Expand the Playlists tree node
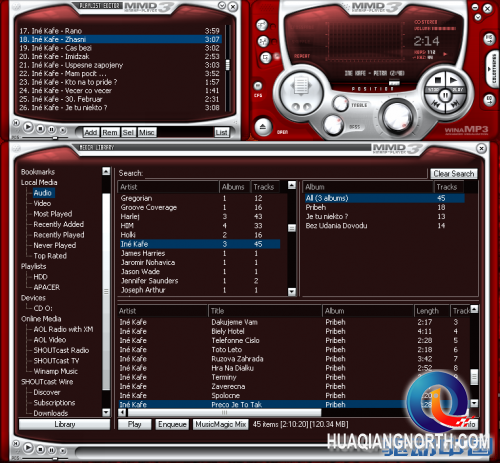 click(33, 266)
